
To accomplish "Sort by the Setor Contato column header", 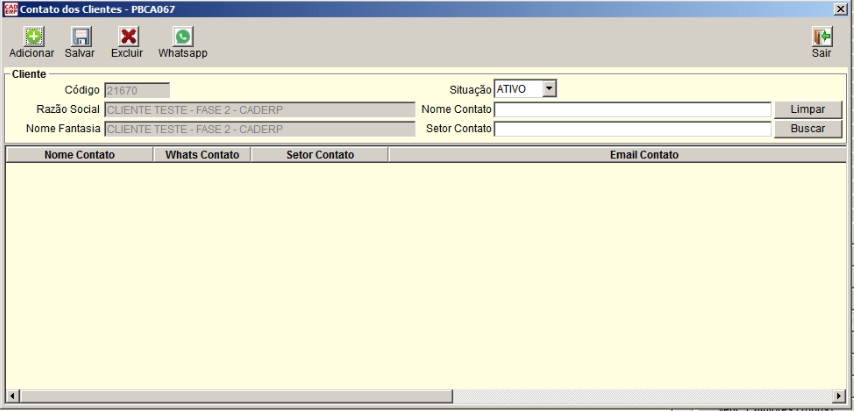I will [320, 155].
